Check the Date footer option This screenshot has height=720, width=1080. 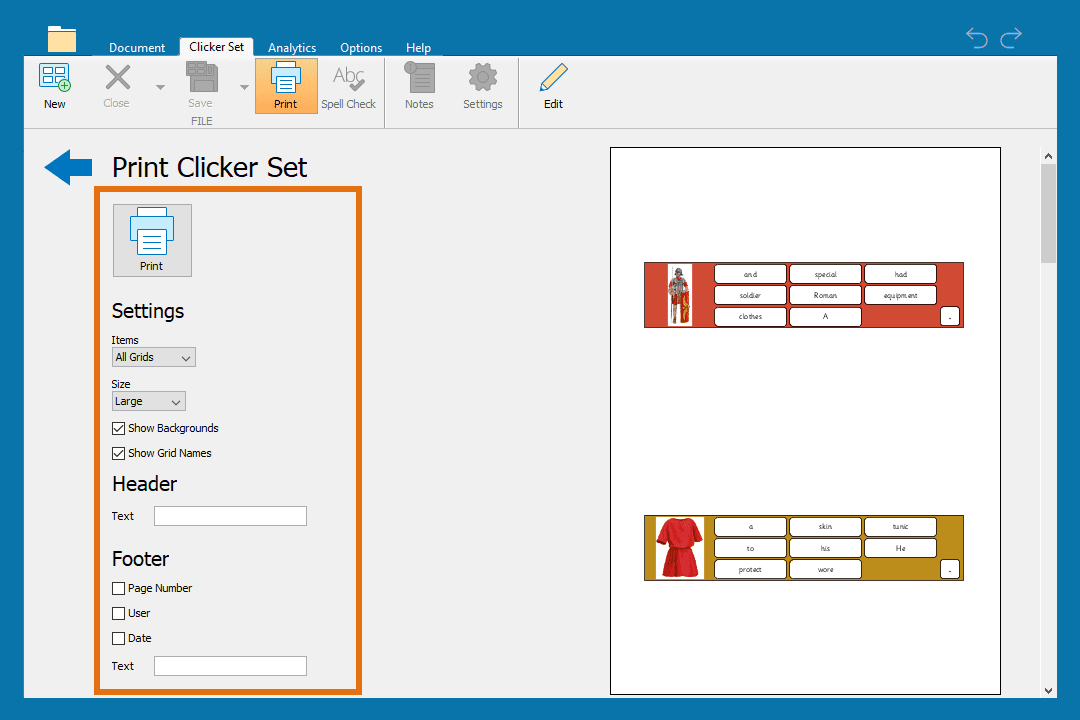click(118, 638)
